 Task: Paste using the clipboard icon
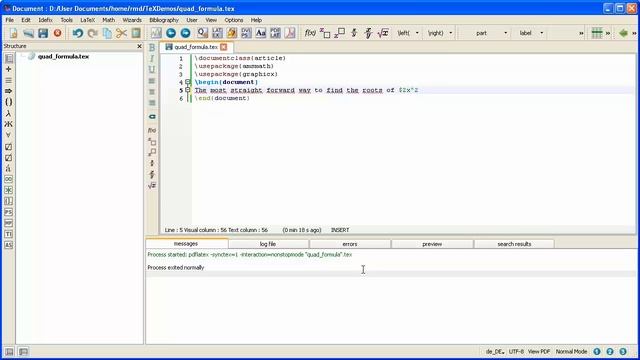136,33
